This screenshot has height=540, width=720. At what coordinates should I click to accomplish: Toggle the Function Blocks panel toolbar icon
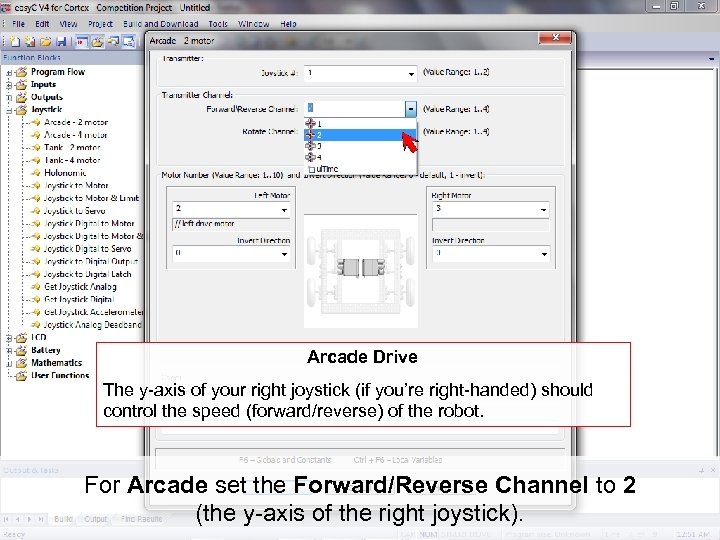click(x=97, y=42)
